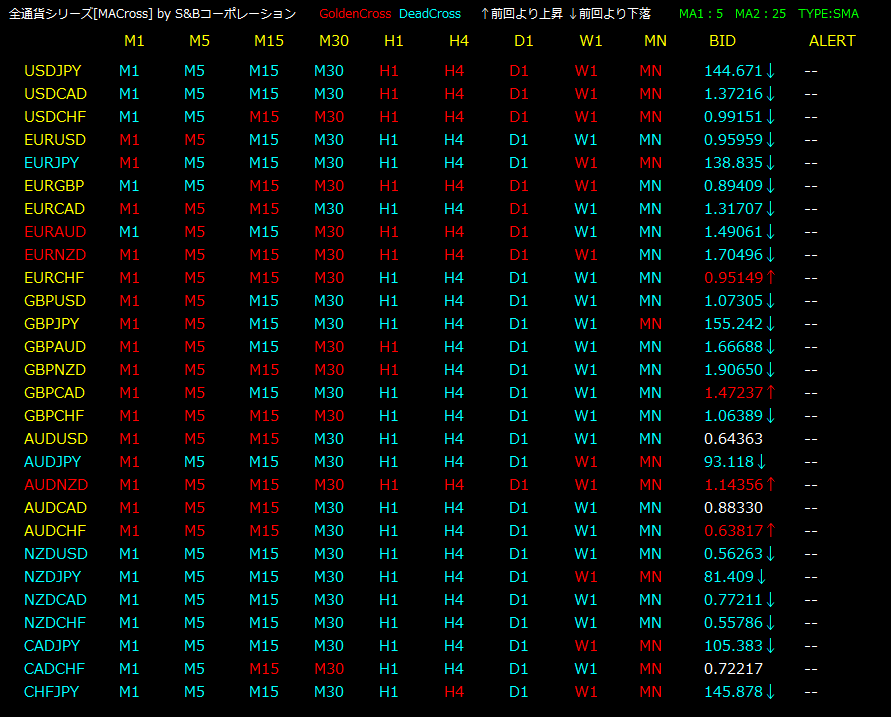Viewport: 891px width, 717px height.
Task: Click the red GoldenCross legend label
Action: pyautogui.click(x=355, y=14)
